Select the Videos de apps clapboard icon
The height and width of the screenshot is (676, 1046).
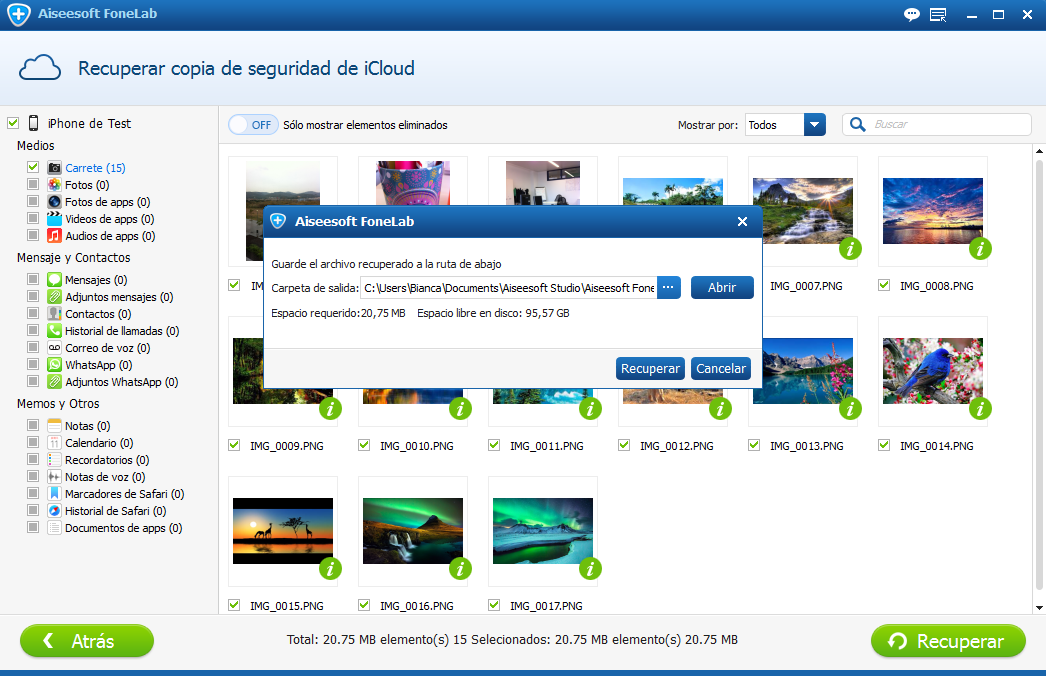[54, 219]
